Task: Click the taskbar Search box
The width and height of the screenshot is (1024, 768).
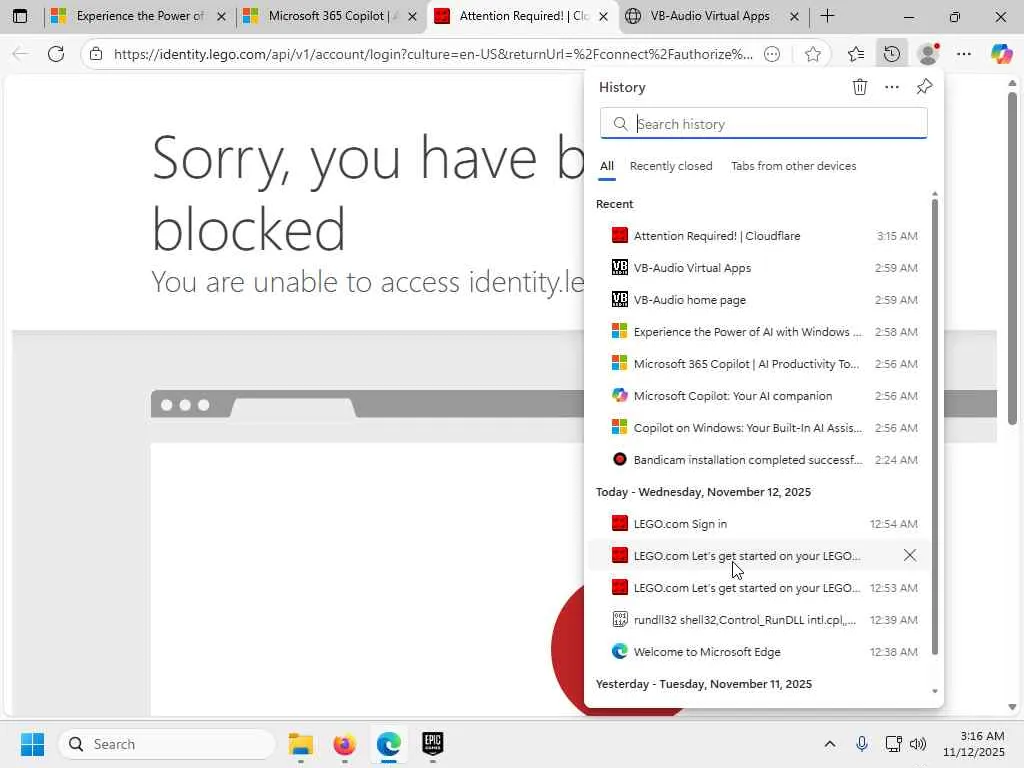Action: click(167, 744)
